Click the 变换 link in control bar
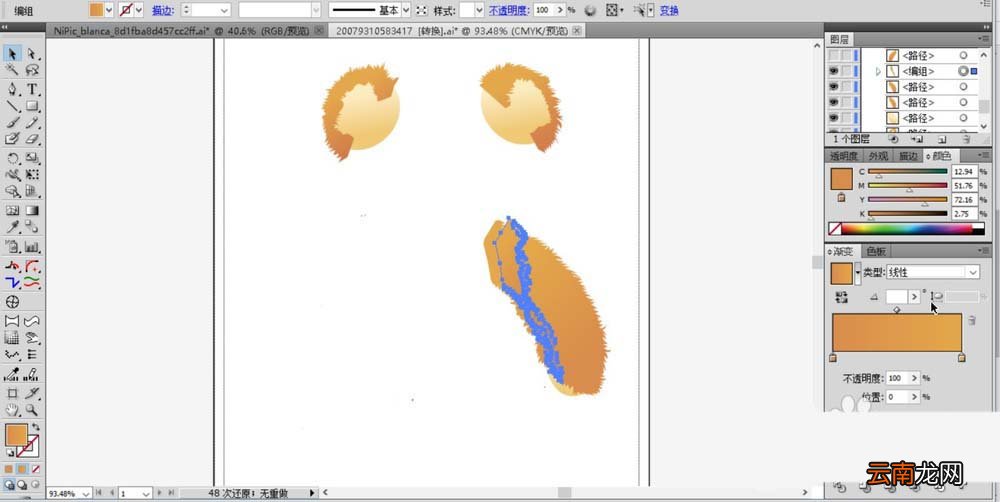This screenshot has width=1000, height=502. click(x=669, y=10)
